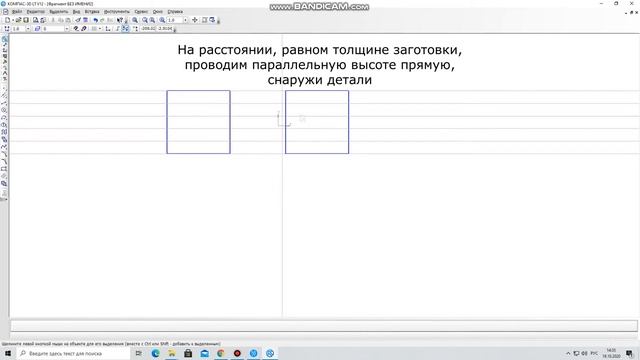Click the Open file icon
640x360 pixels.
click(x=18, y=20)
